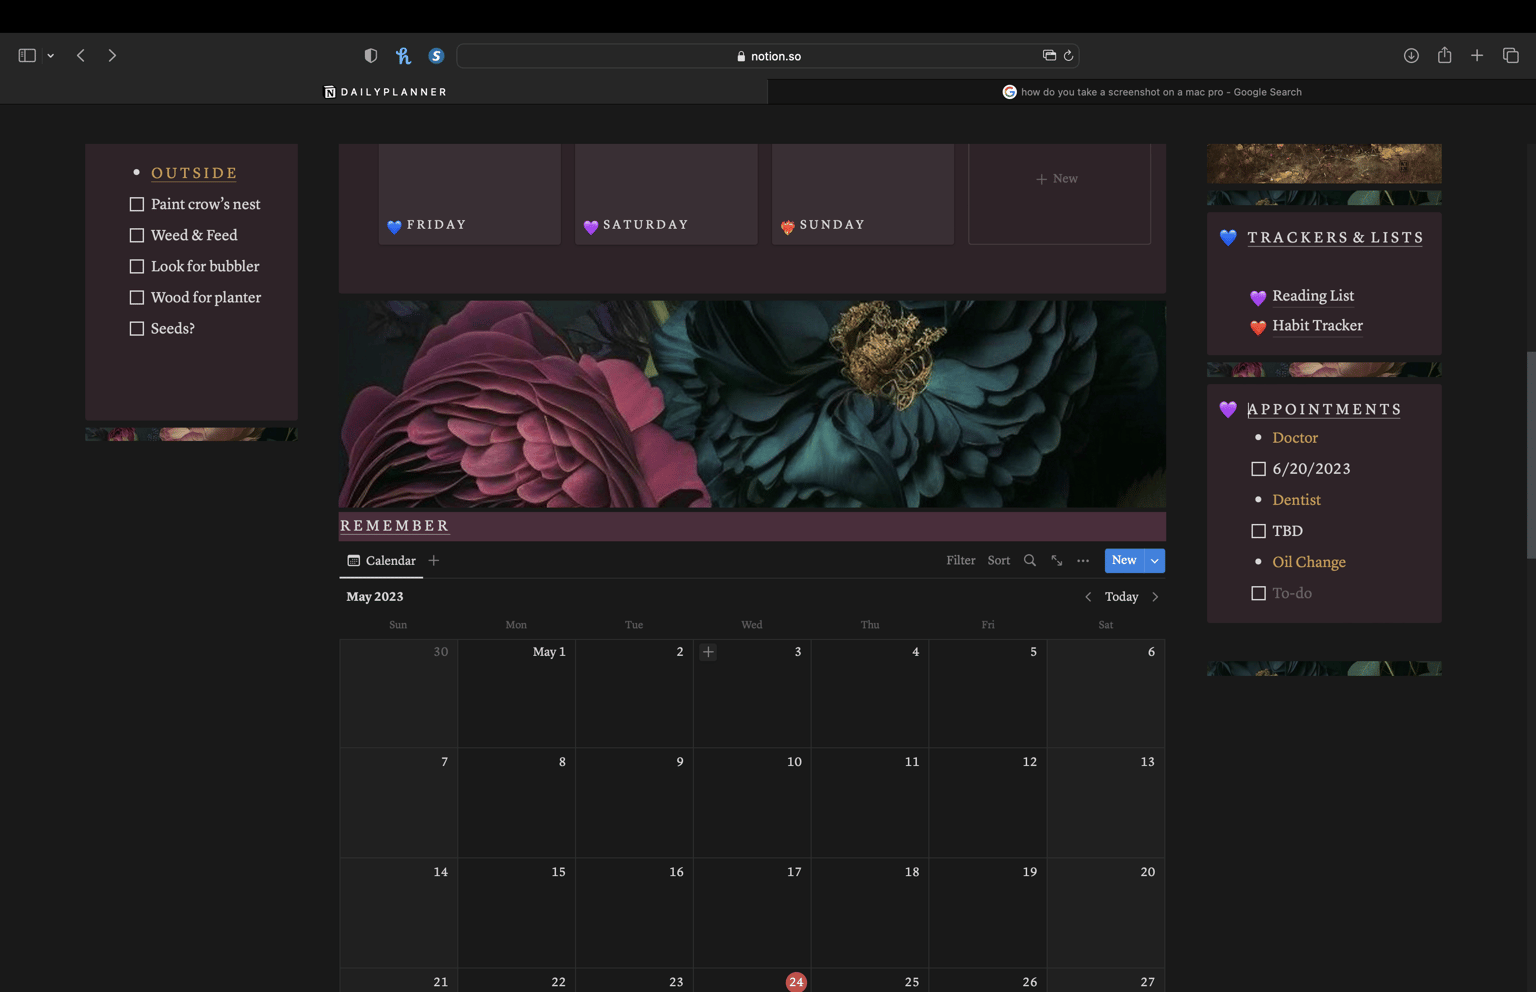This screenshot has width=1536, height=992.
Task: Click the Oil Change bullet text
Action: pos(1309,562)
